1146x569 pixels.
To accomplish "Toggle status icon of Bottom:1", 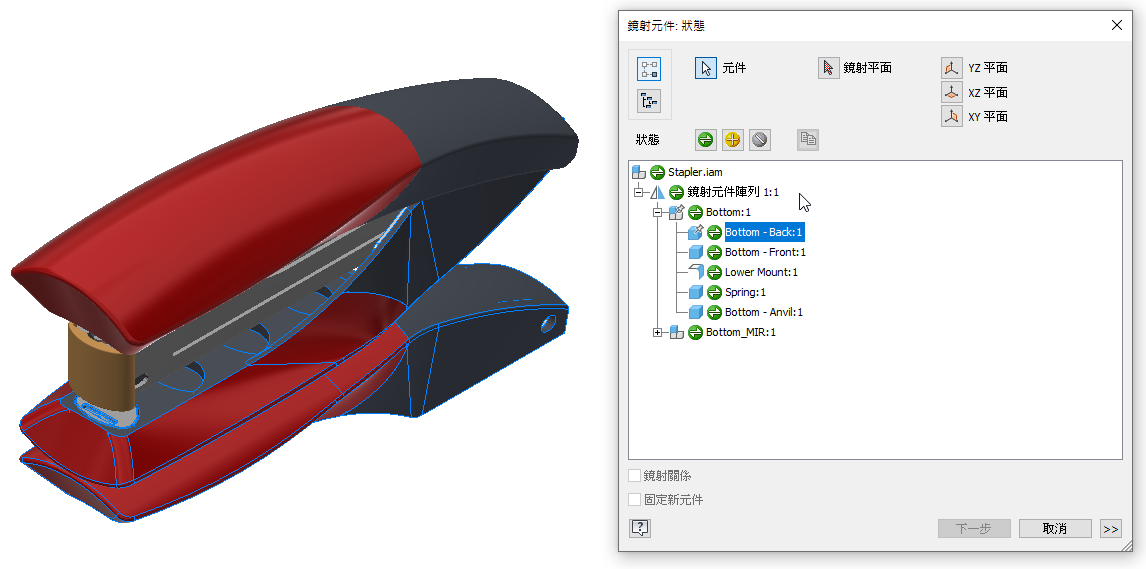I will (x=695, y=213).
